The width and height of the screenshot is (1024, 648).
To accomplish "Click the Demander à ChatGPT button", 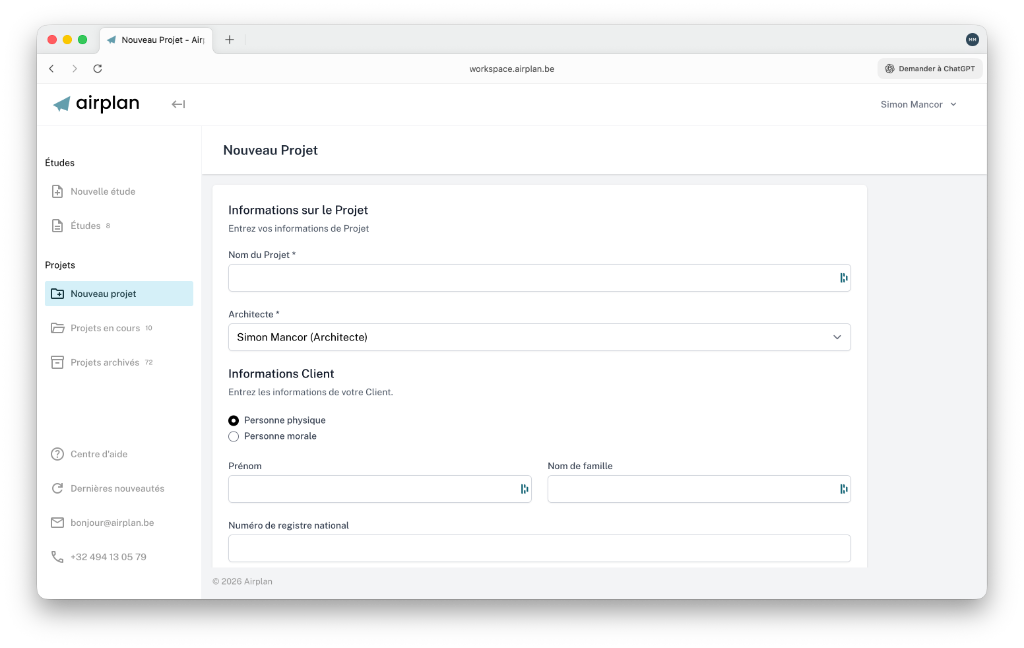I will tap(930, 69).
